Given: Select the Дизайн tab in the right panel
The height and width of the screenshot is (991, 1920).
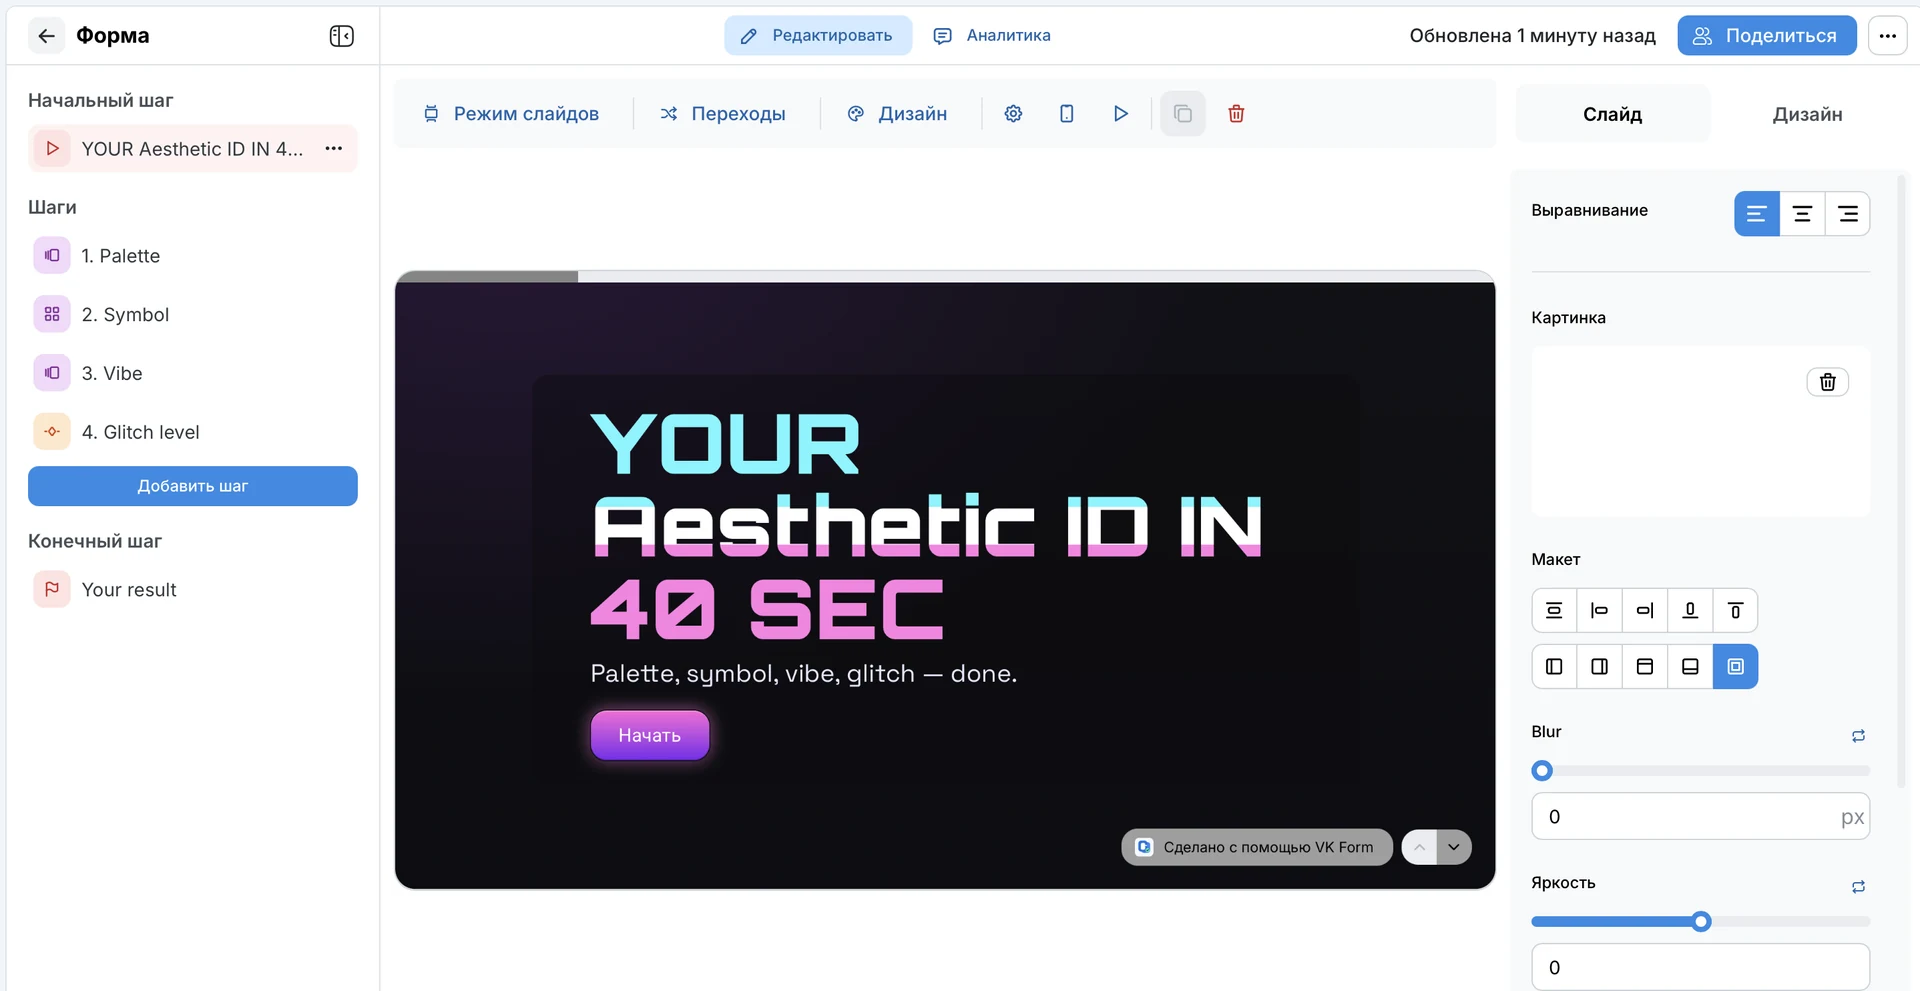Looking at the screenshot, I should 1807,114.
